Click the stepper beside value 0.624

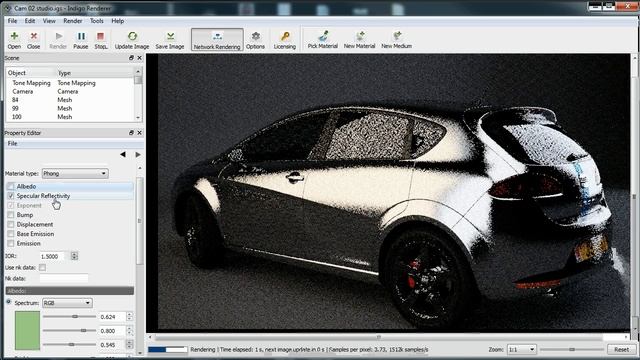point(129,316)
